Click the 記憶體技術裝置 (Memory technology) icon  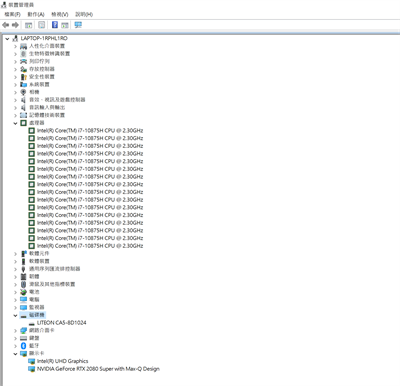pos(23,115)
